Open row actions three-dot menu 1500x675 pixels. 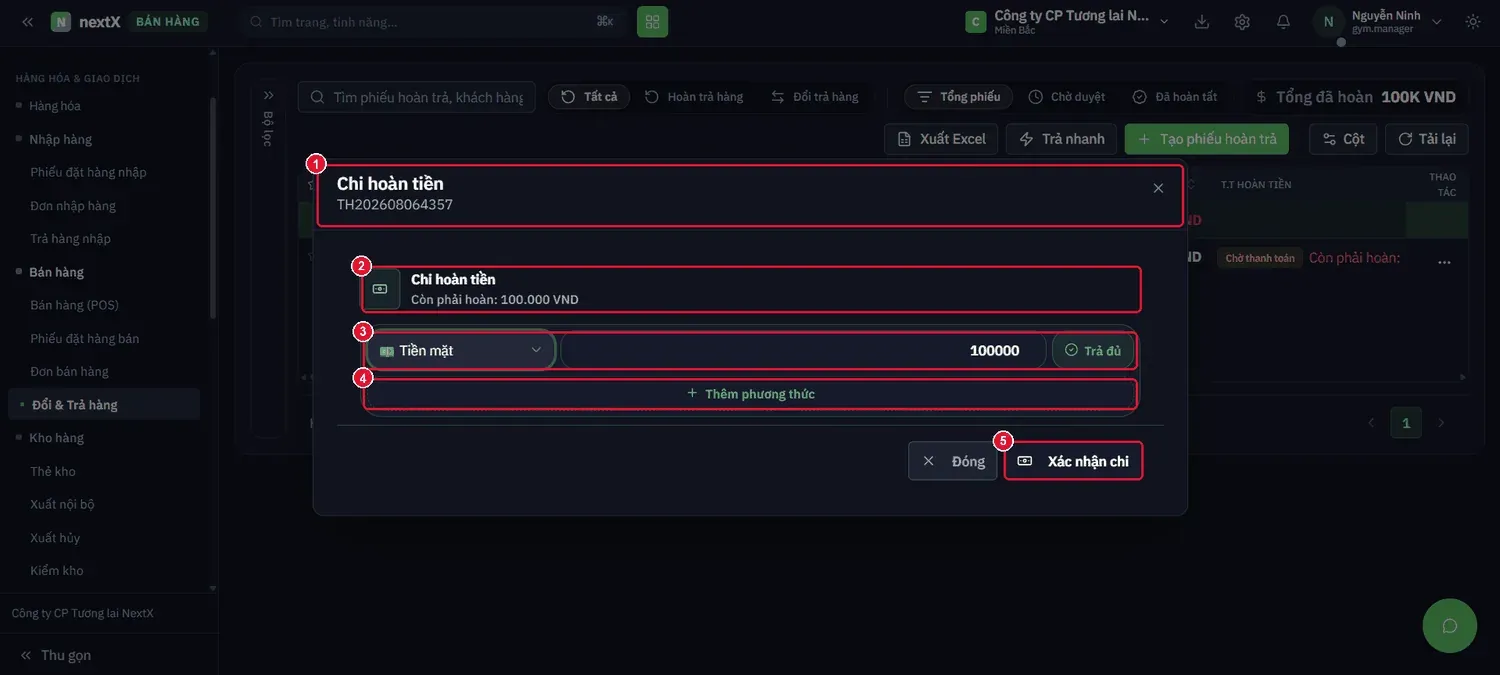pos(1443,262)
